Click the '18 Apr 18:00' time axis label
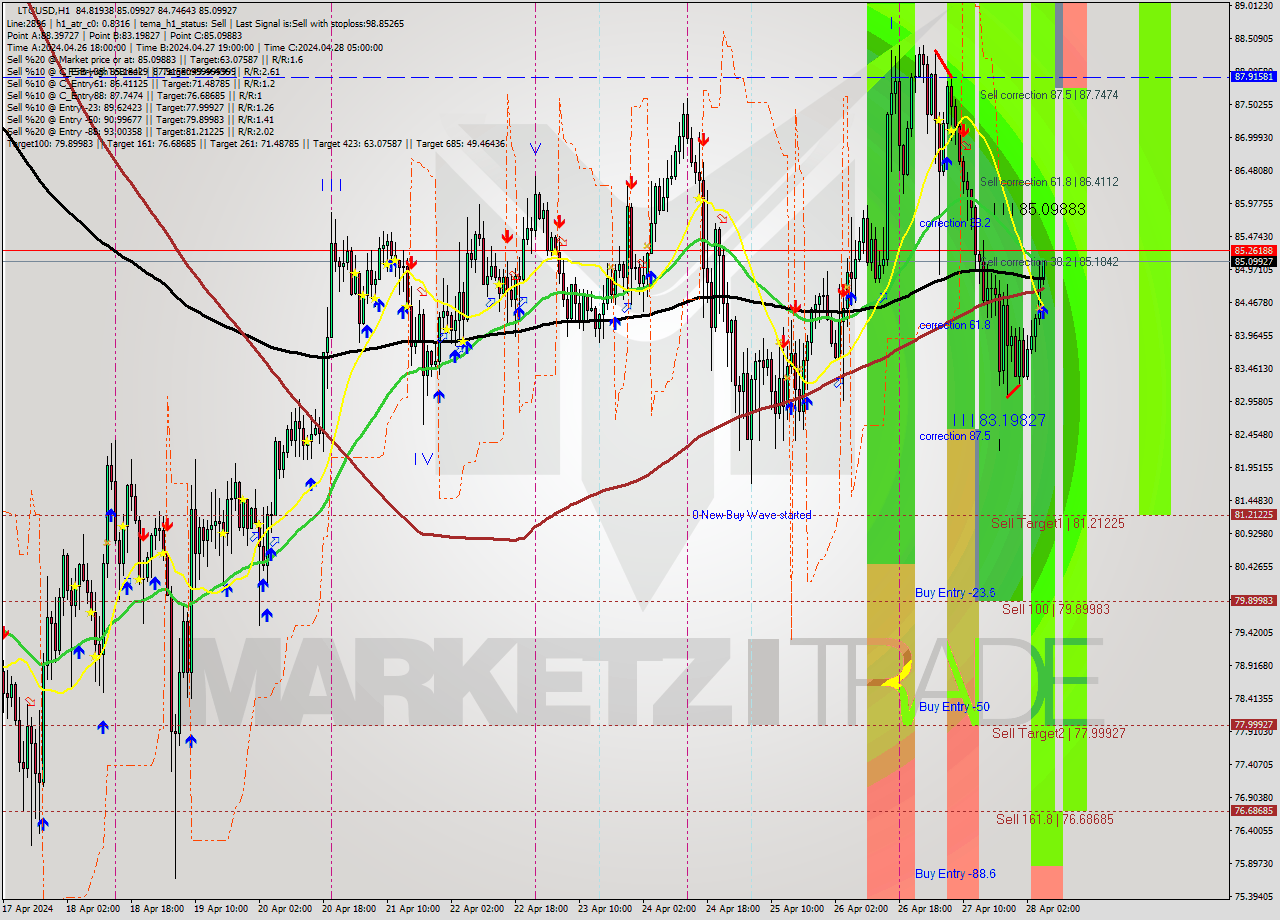 pyautogui.click(x=157, y=910)
